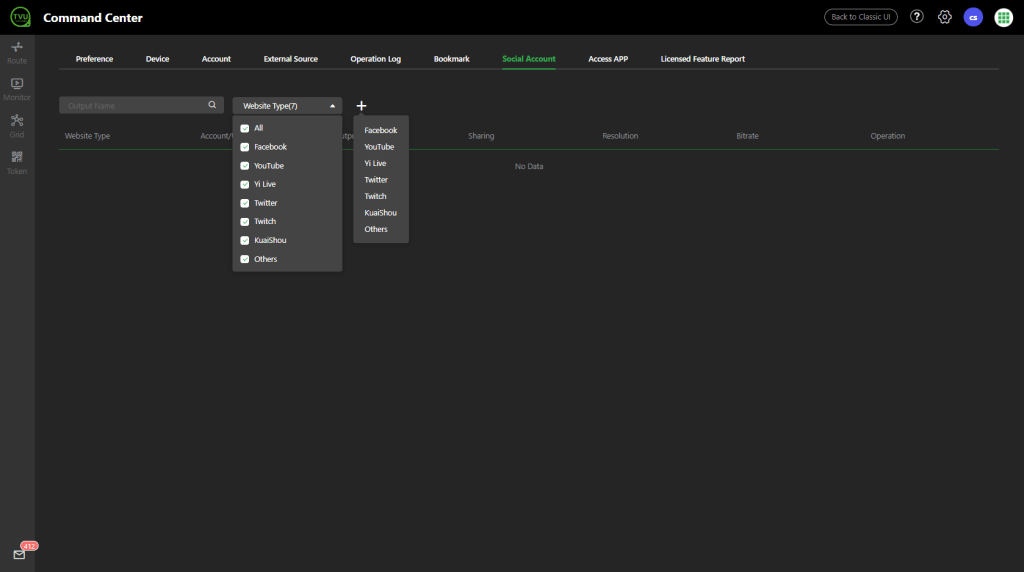Open the user avatar menu
The height and width of the screenshot is (572, 1024).
(973, 18)
